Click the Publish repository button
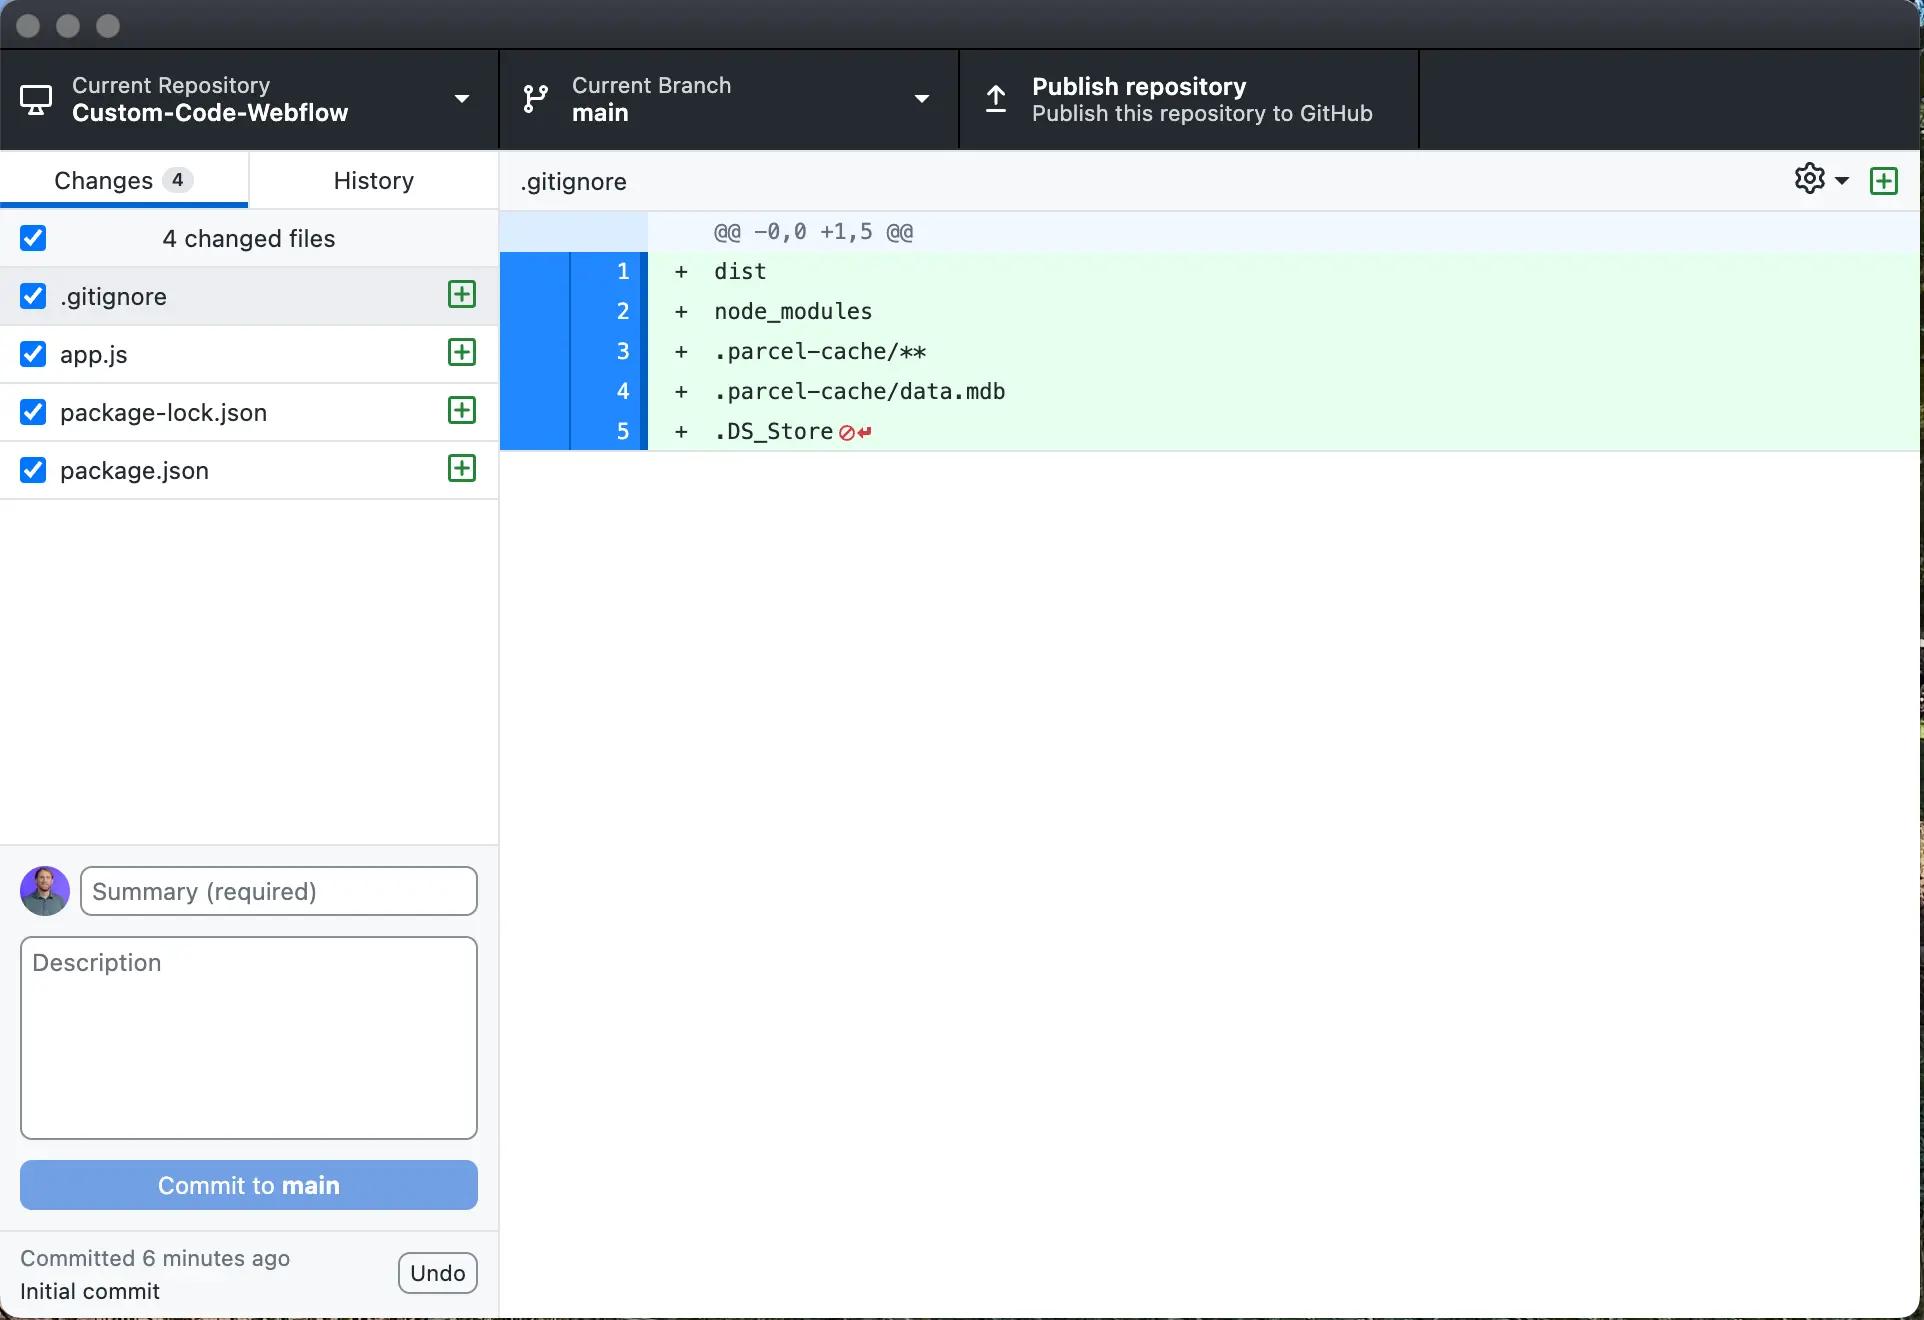Screen dimensions: 1924x1320 (x=1189, y=99)
